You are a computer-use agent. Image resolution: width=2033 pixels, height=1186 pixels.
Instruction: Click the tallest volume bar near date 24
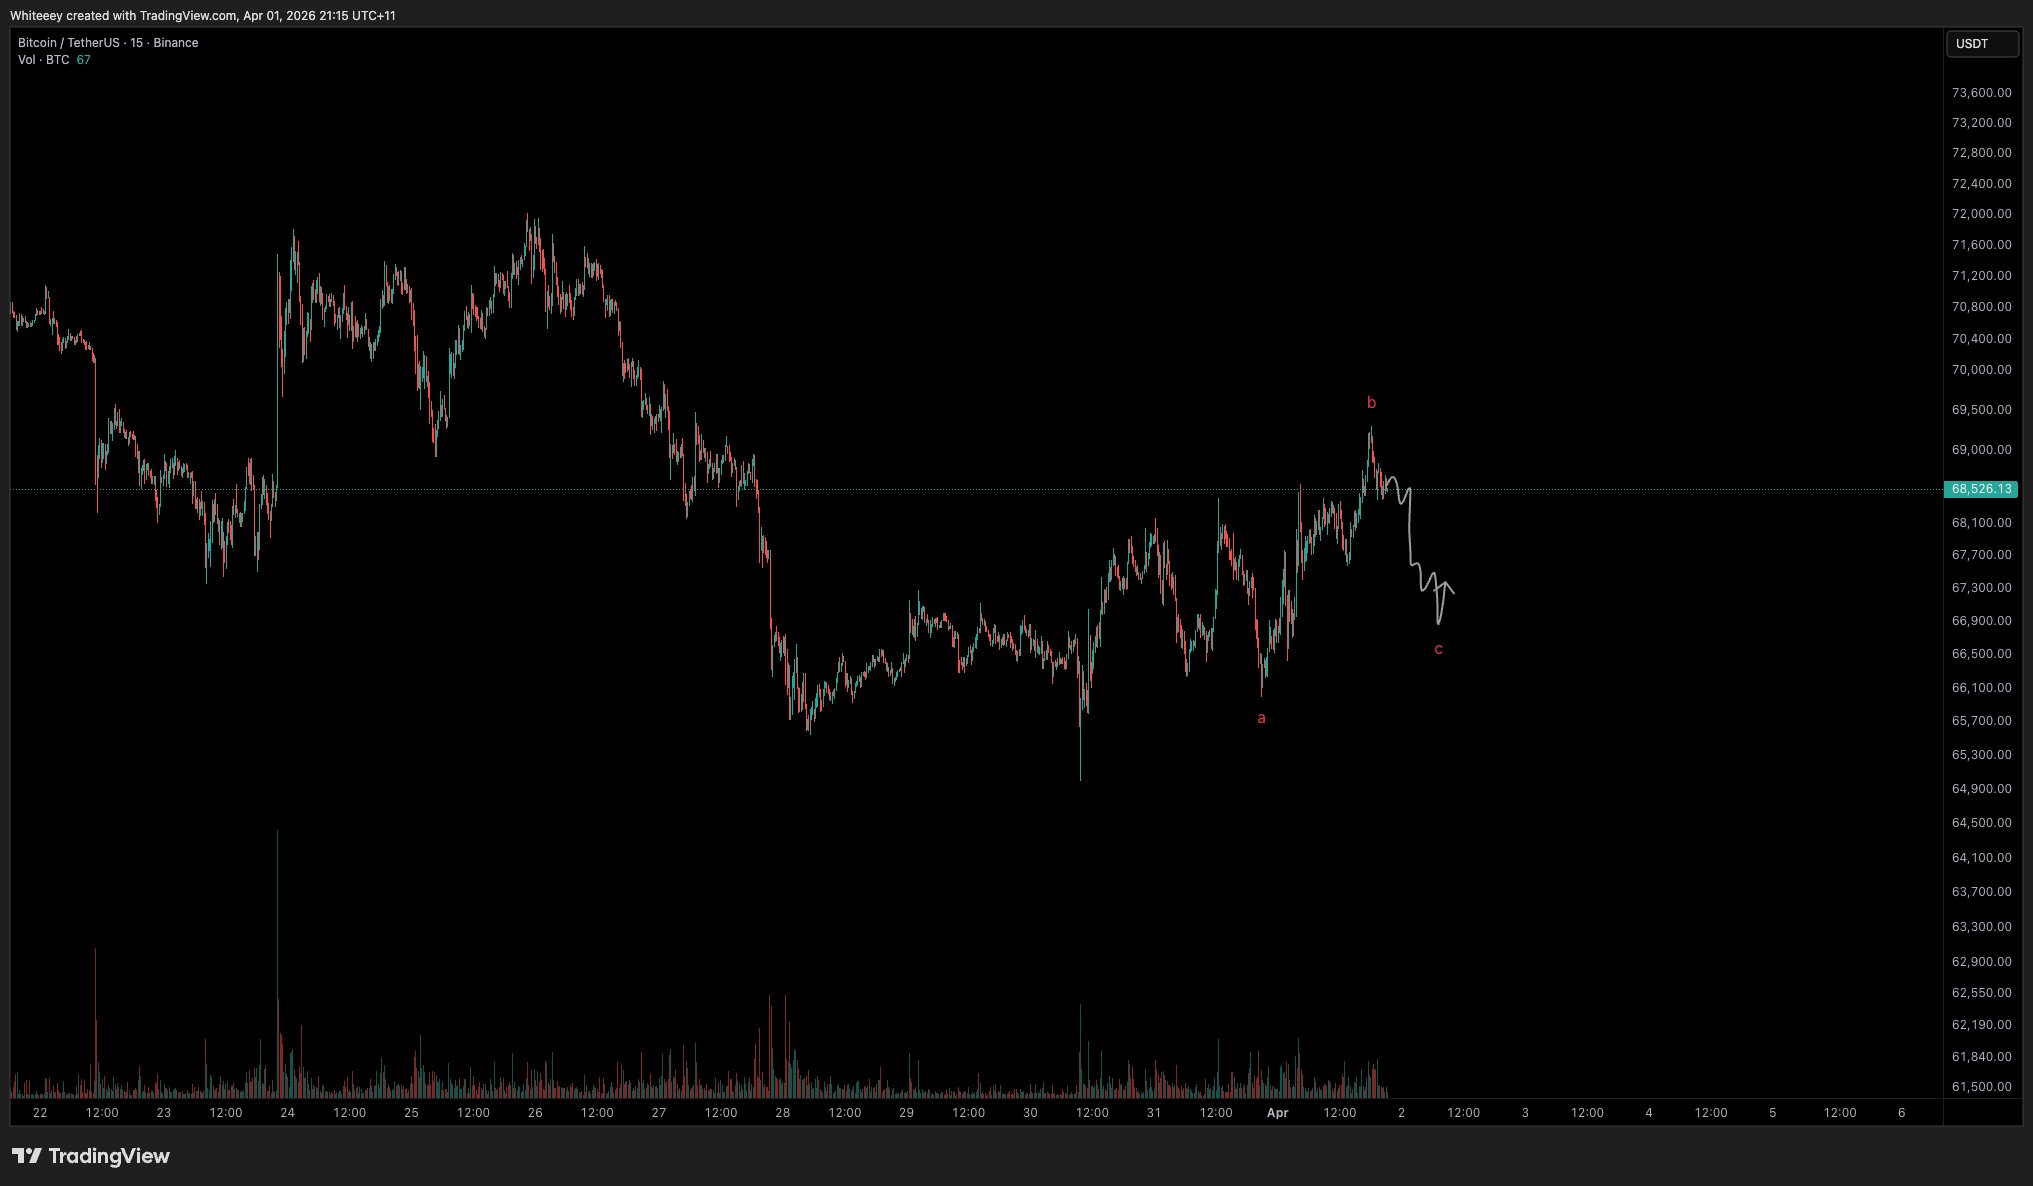pyautogui.click(x=277, y=950)
